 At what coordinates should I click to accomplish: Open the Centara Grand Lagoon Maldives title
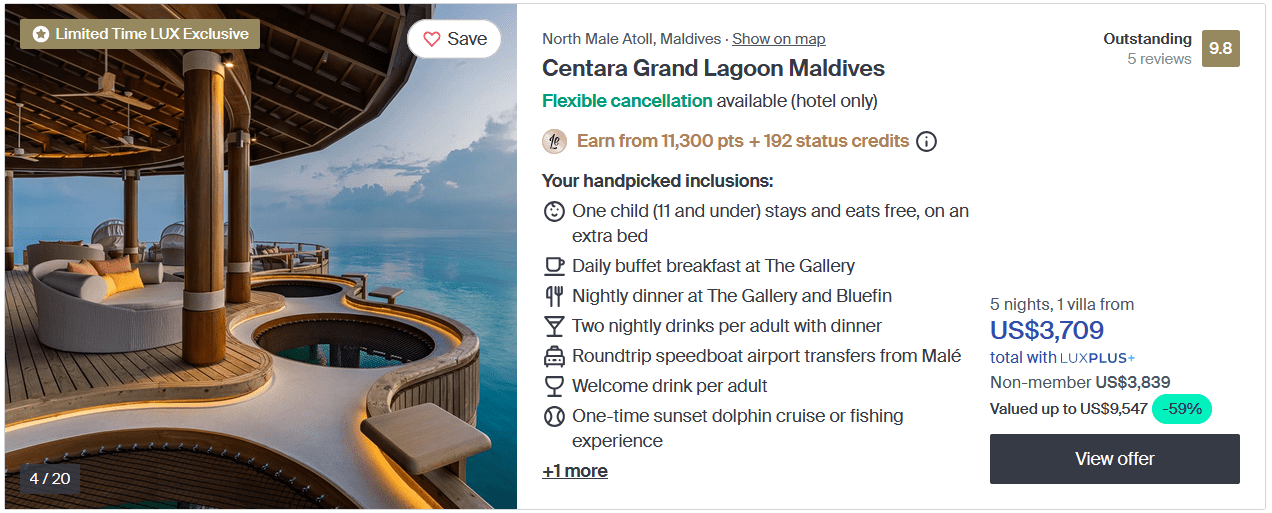click(x=713, y=69)
